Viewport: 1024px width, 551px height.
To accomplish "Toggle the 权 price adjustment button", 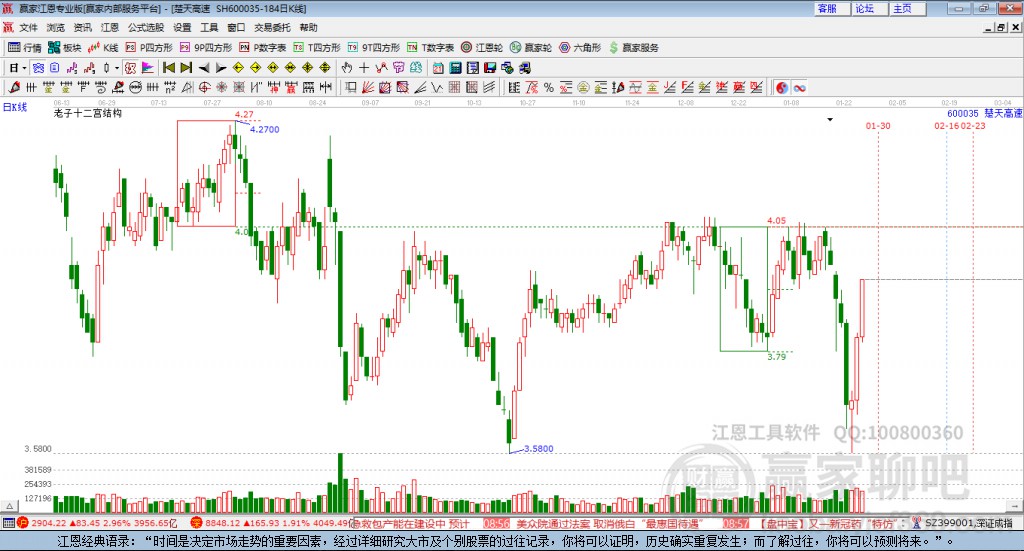I will click(130, 68).
